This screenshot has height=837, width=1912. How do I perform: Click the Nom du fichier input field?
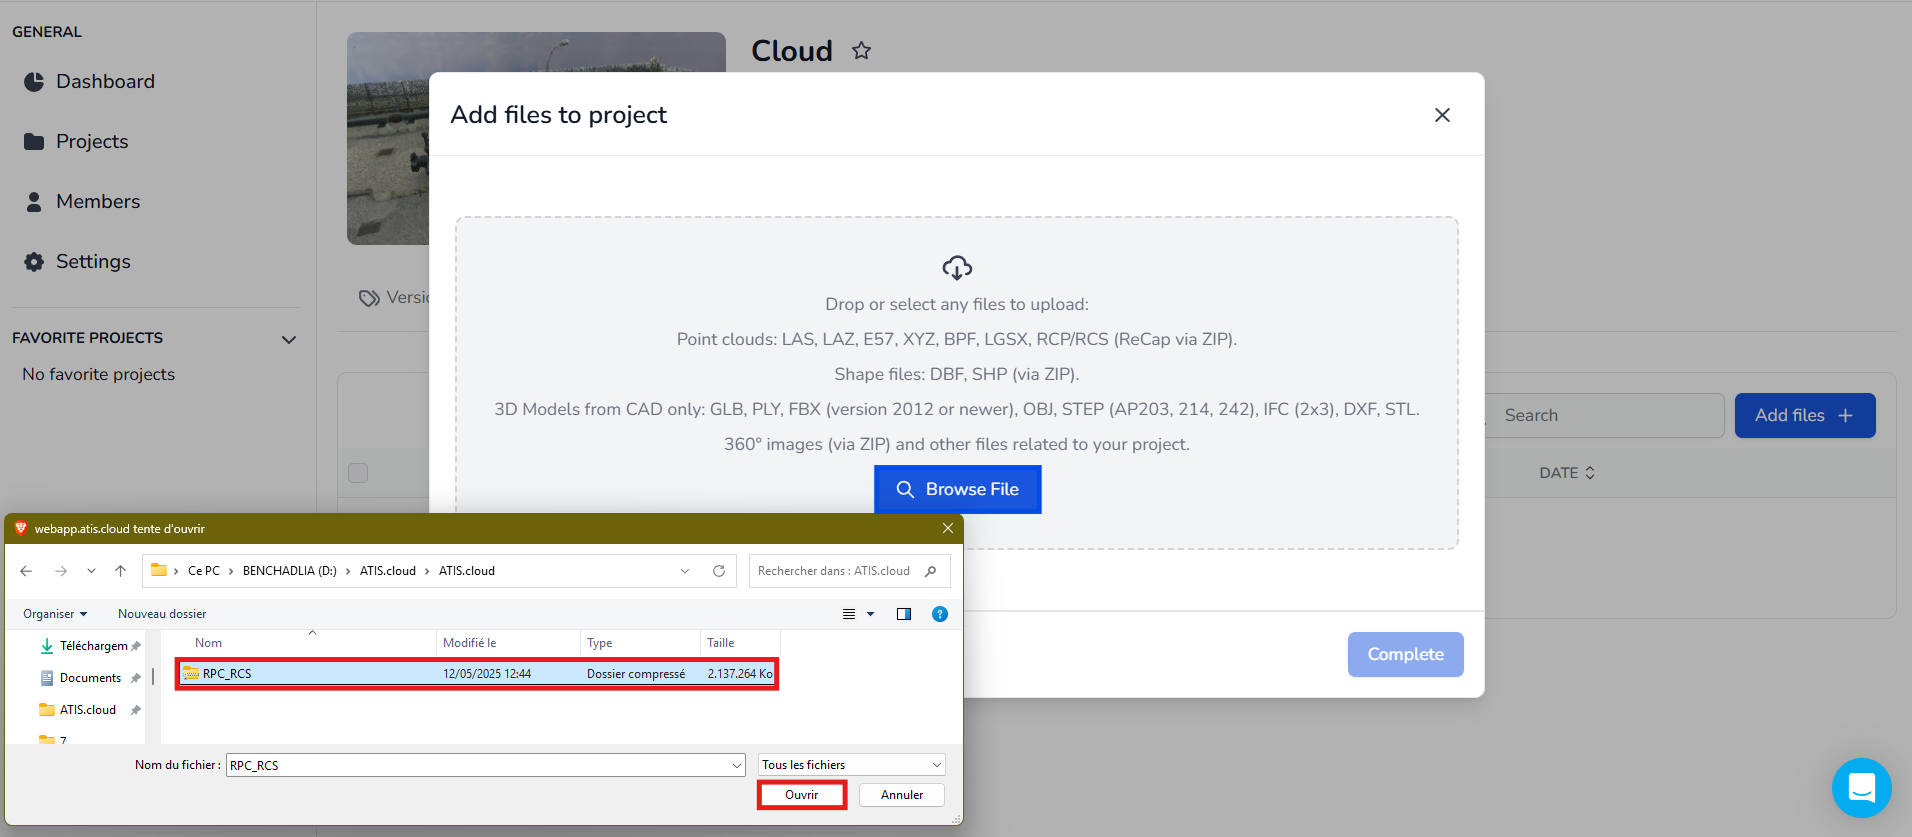(x=480, y=765)
